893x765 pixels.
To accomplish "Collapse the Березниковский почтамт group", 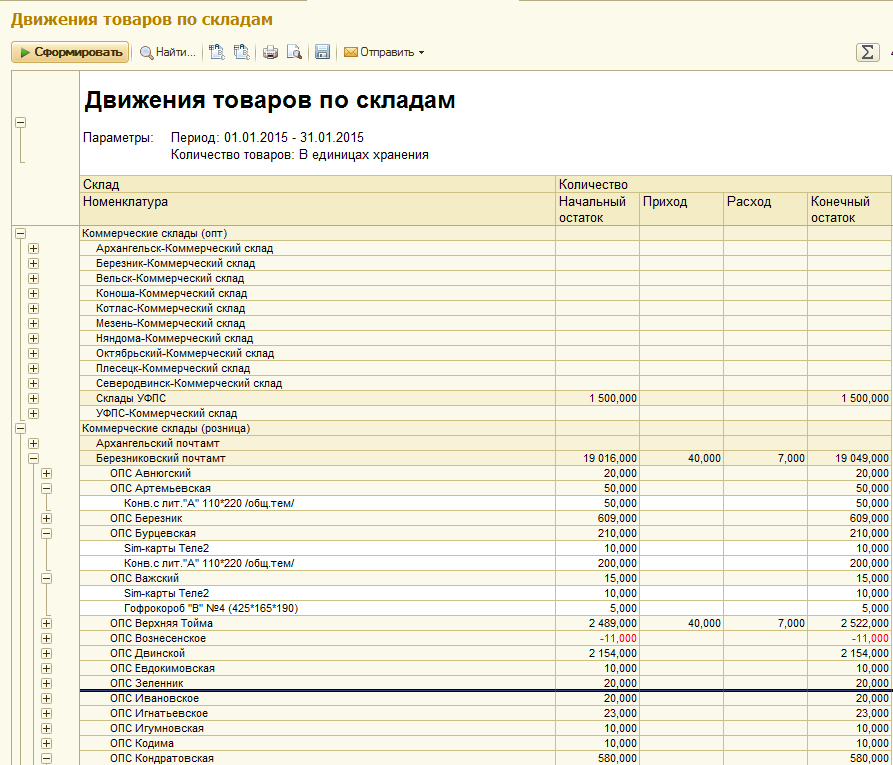I will [x=33, y=458].
